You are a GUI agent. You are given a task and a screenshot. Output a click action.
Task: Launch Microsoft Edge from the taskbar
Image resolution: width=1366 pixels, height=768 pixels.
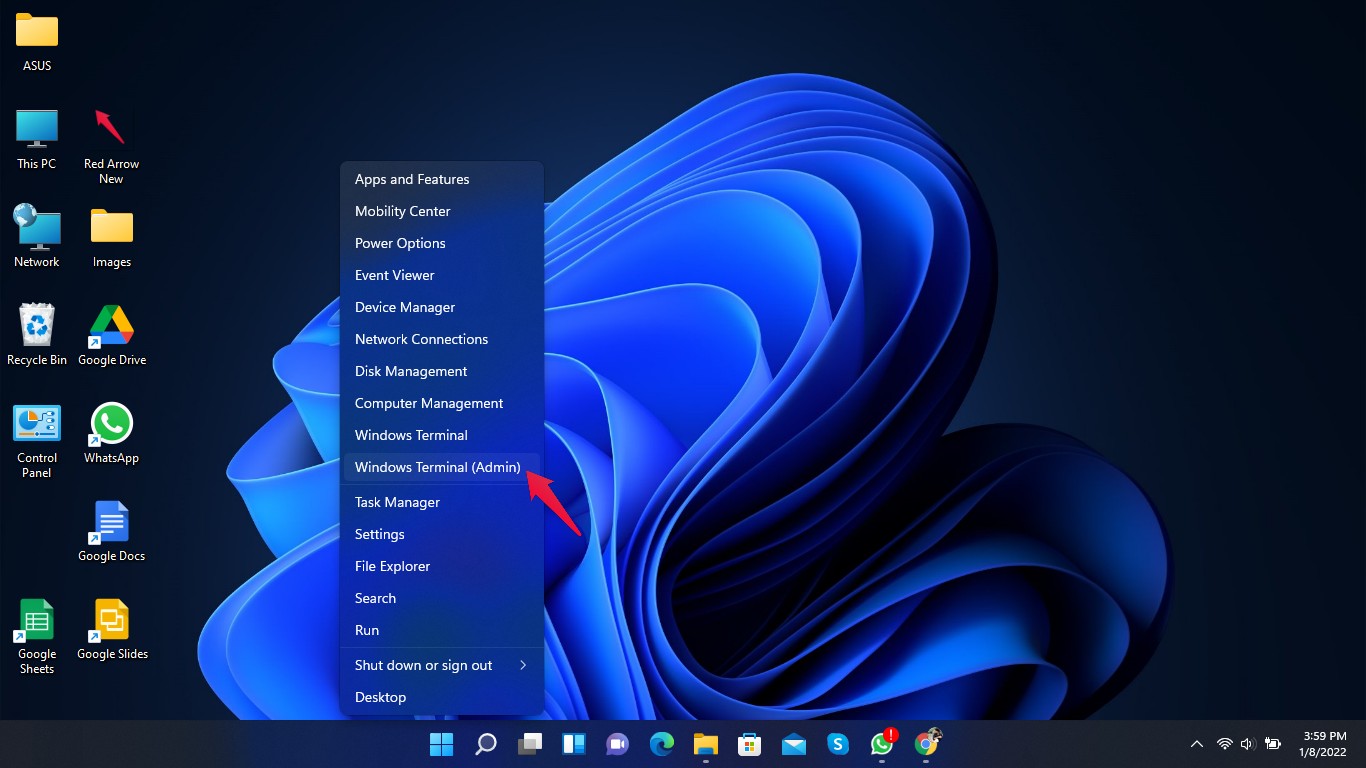[x=662, y=744]
